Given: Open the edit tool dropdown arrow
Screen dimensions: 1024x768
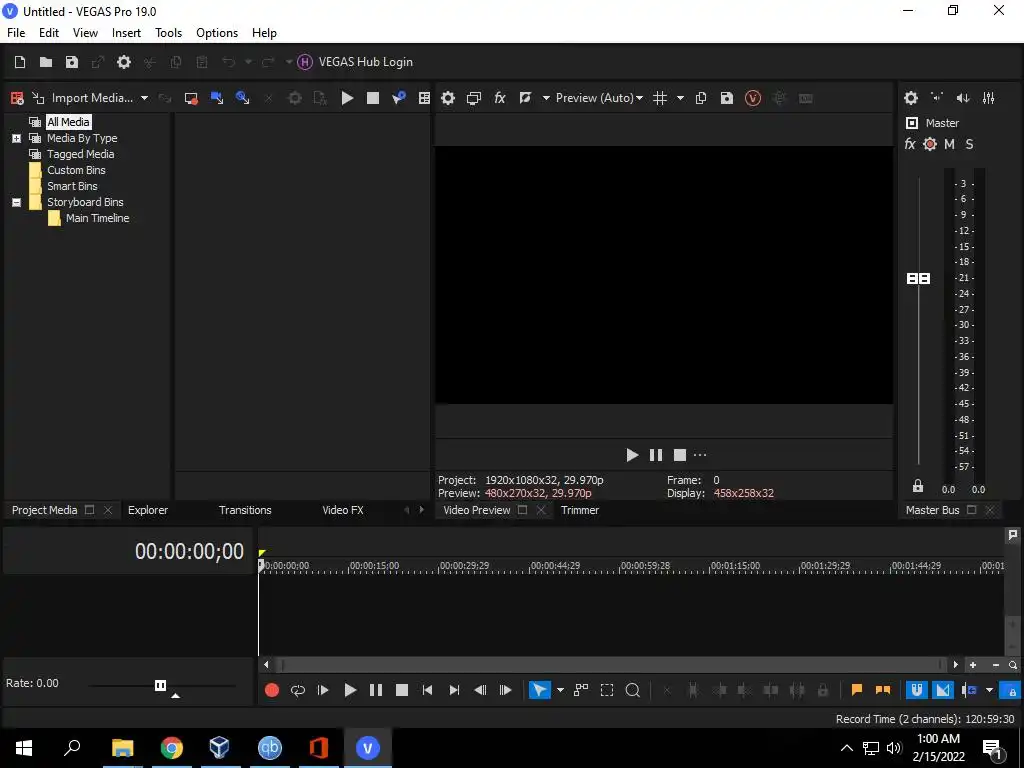Looking at the screenshot, I should click(x=560, y=690).
